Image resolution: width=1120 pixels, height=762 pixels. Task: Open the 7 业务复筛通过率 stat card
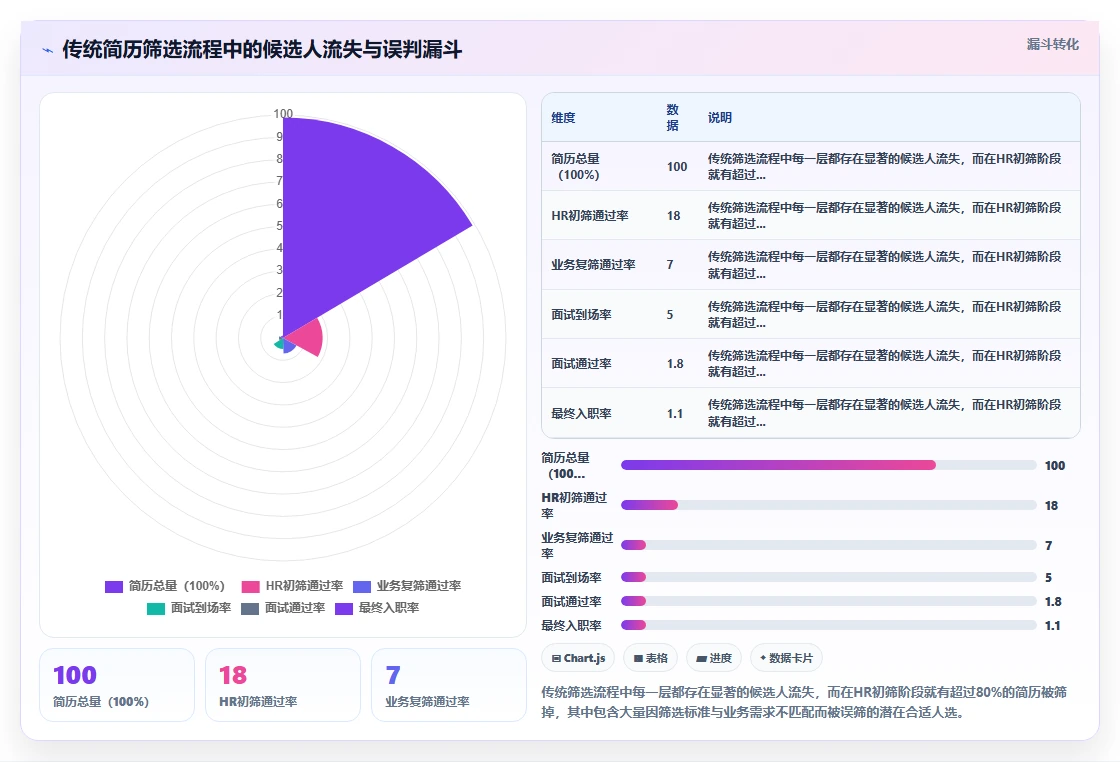[x=449, y=685]
